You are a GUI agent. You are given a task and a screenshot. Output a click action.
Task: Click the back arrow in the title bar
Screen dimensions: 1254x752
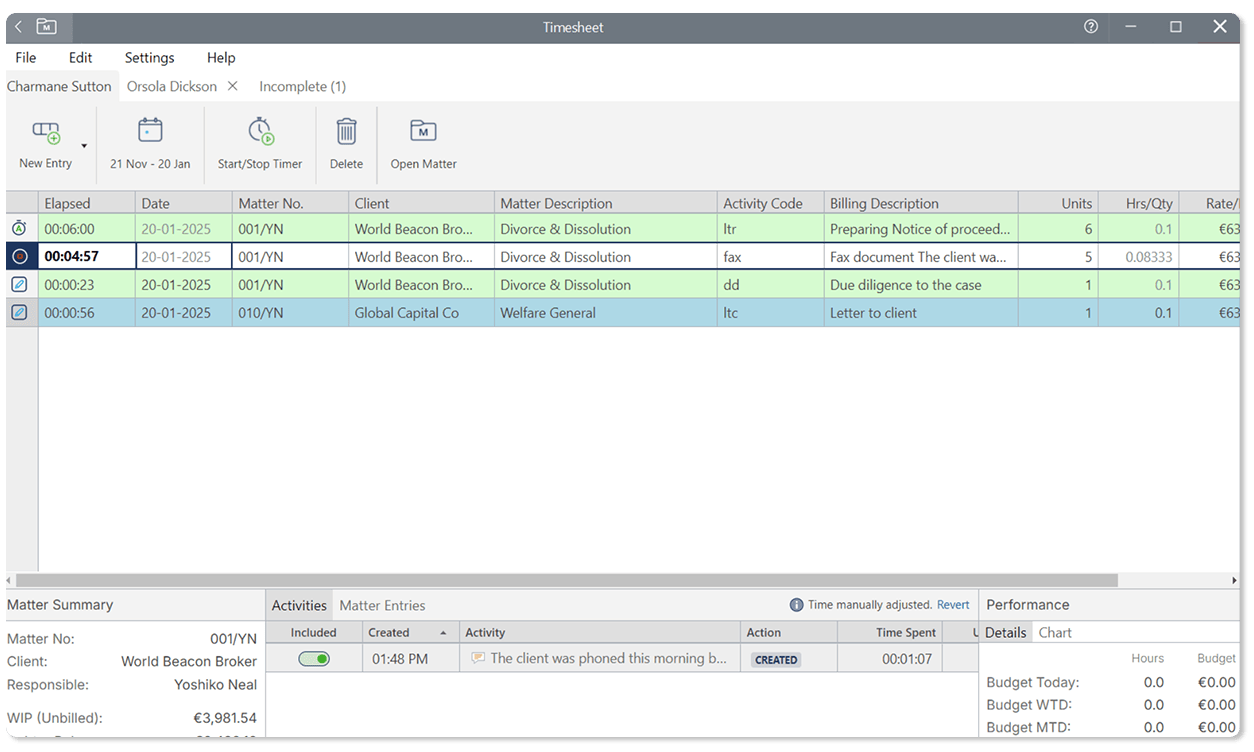[18, 27]
